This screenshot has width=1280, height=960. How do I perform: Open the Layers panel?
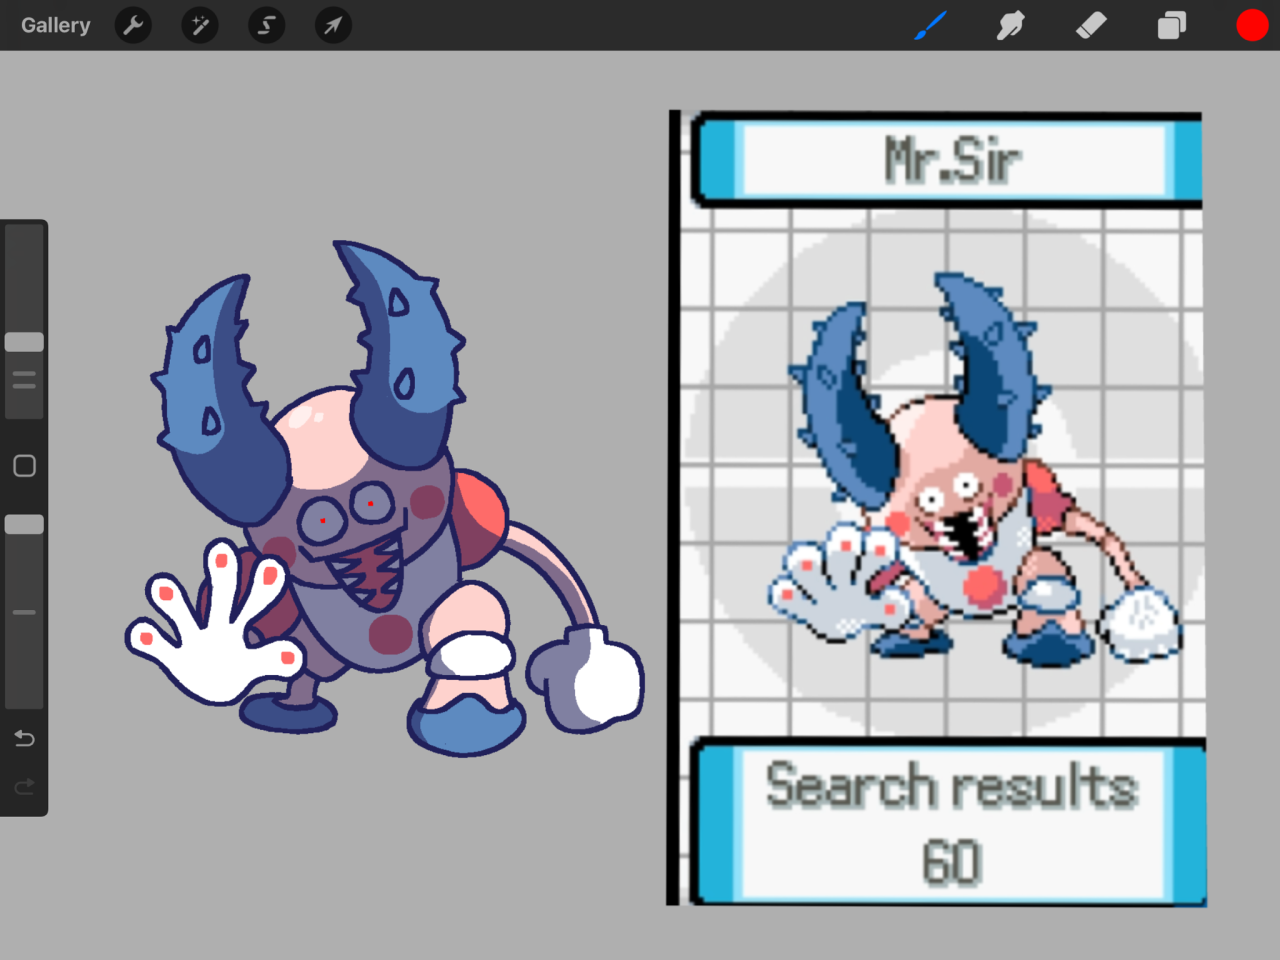coord(1171,25)
